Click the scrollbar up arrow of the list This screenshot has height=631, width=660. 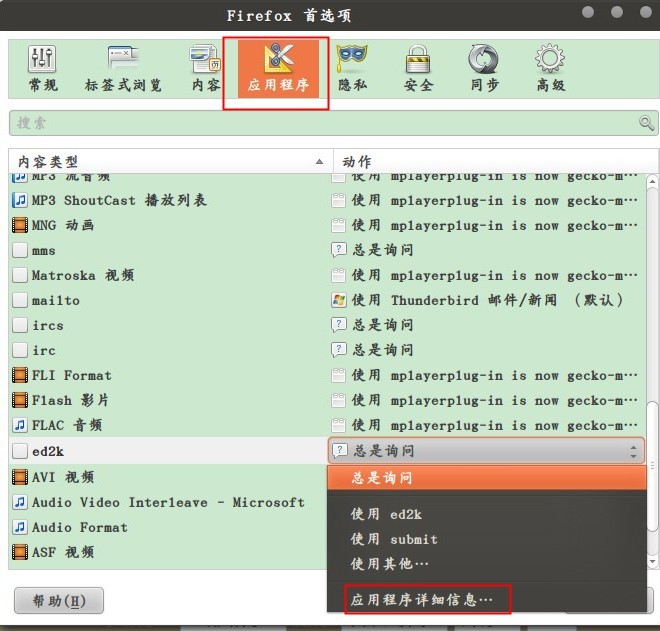(x=652, y=181)
